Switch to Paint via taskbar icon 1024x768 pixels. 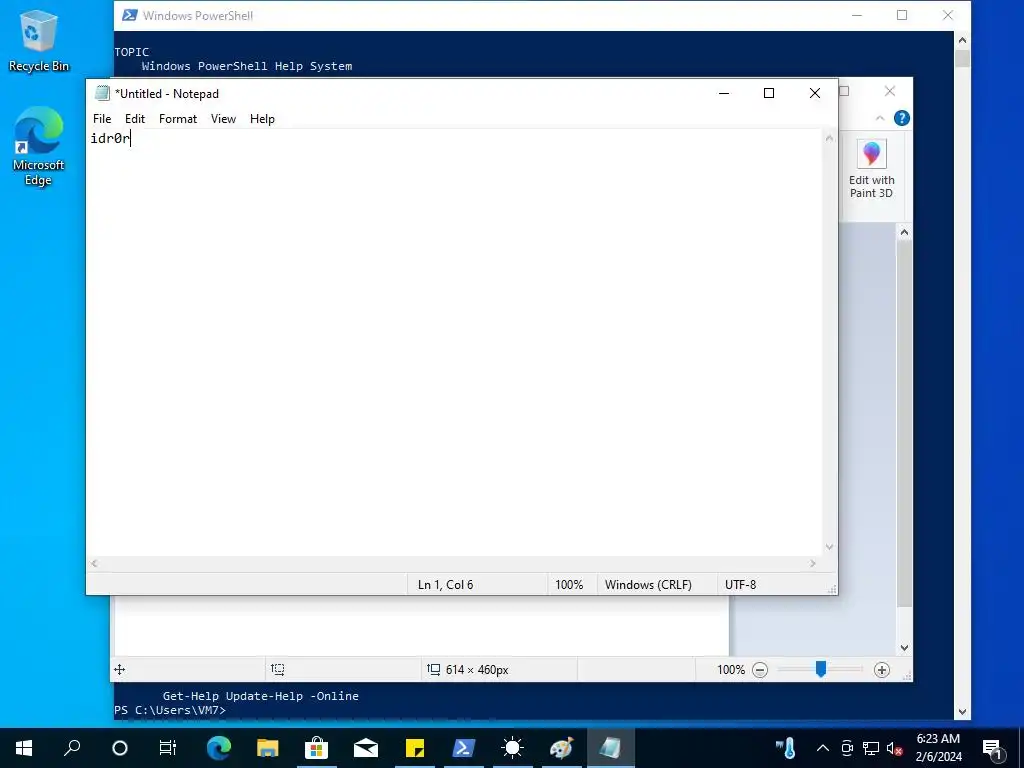pyautogui.click(x=562, y=748)
